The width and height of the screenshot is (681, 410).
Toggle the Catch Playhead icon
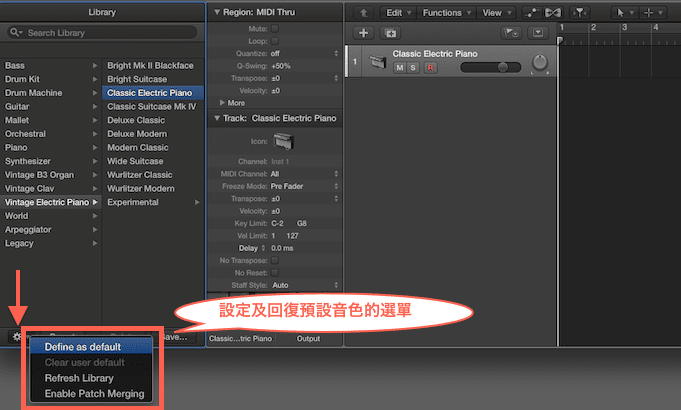tap(579, 13)
